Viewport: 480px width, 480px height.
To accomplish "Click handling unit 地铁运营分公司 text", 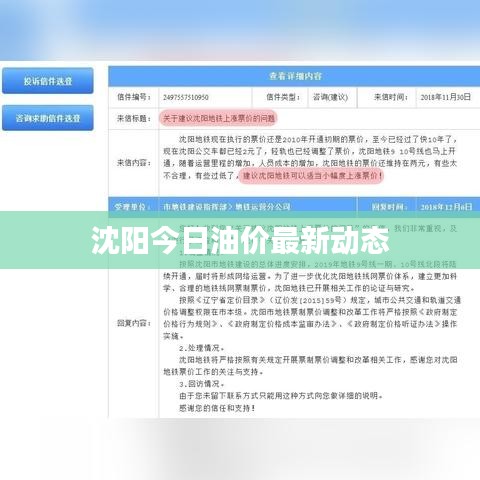I will coord(263,207).
